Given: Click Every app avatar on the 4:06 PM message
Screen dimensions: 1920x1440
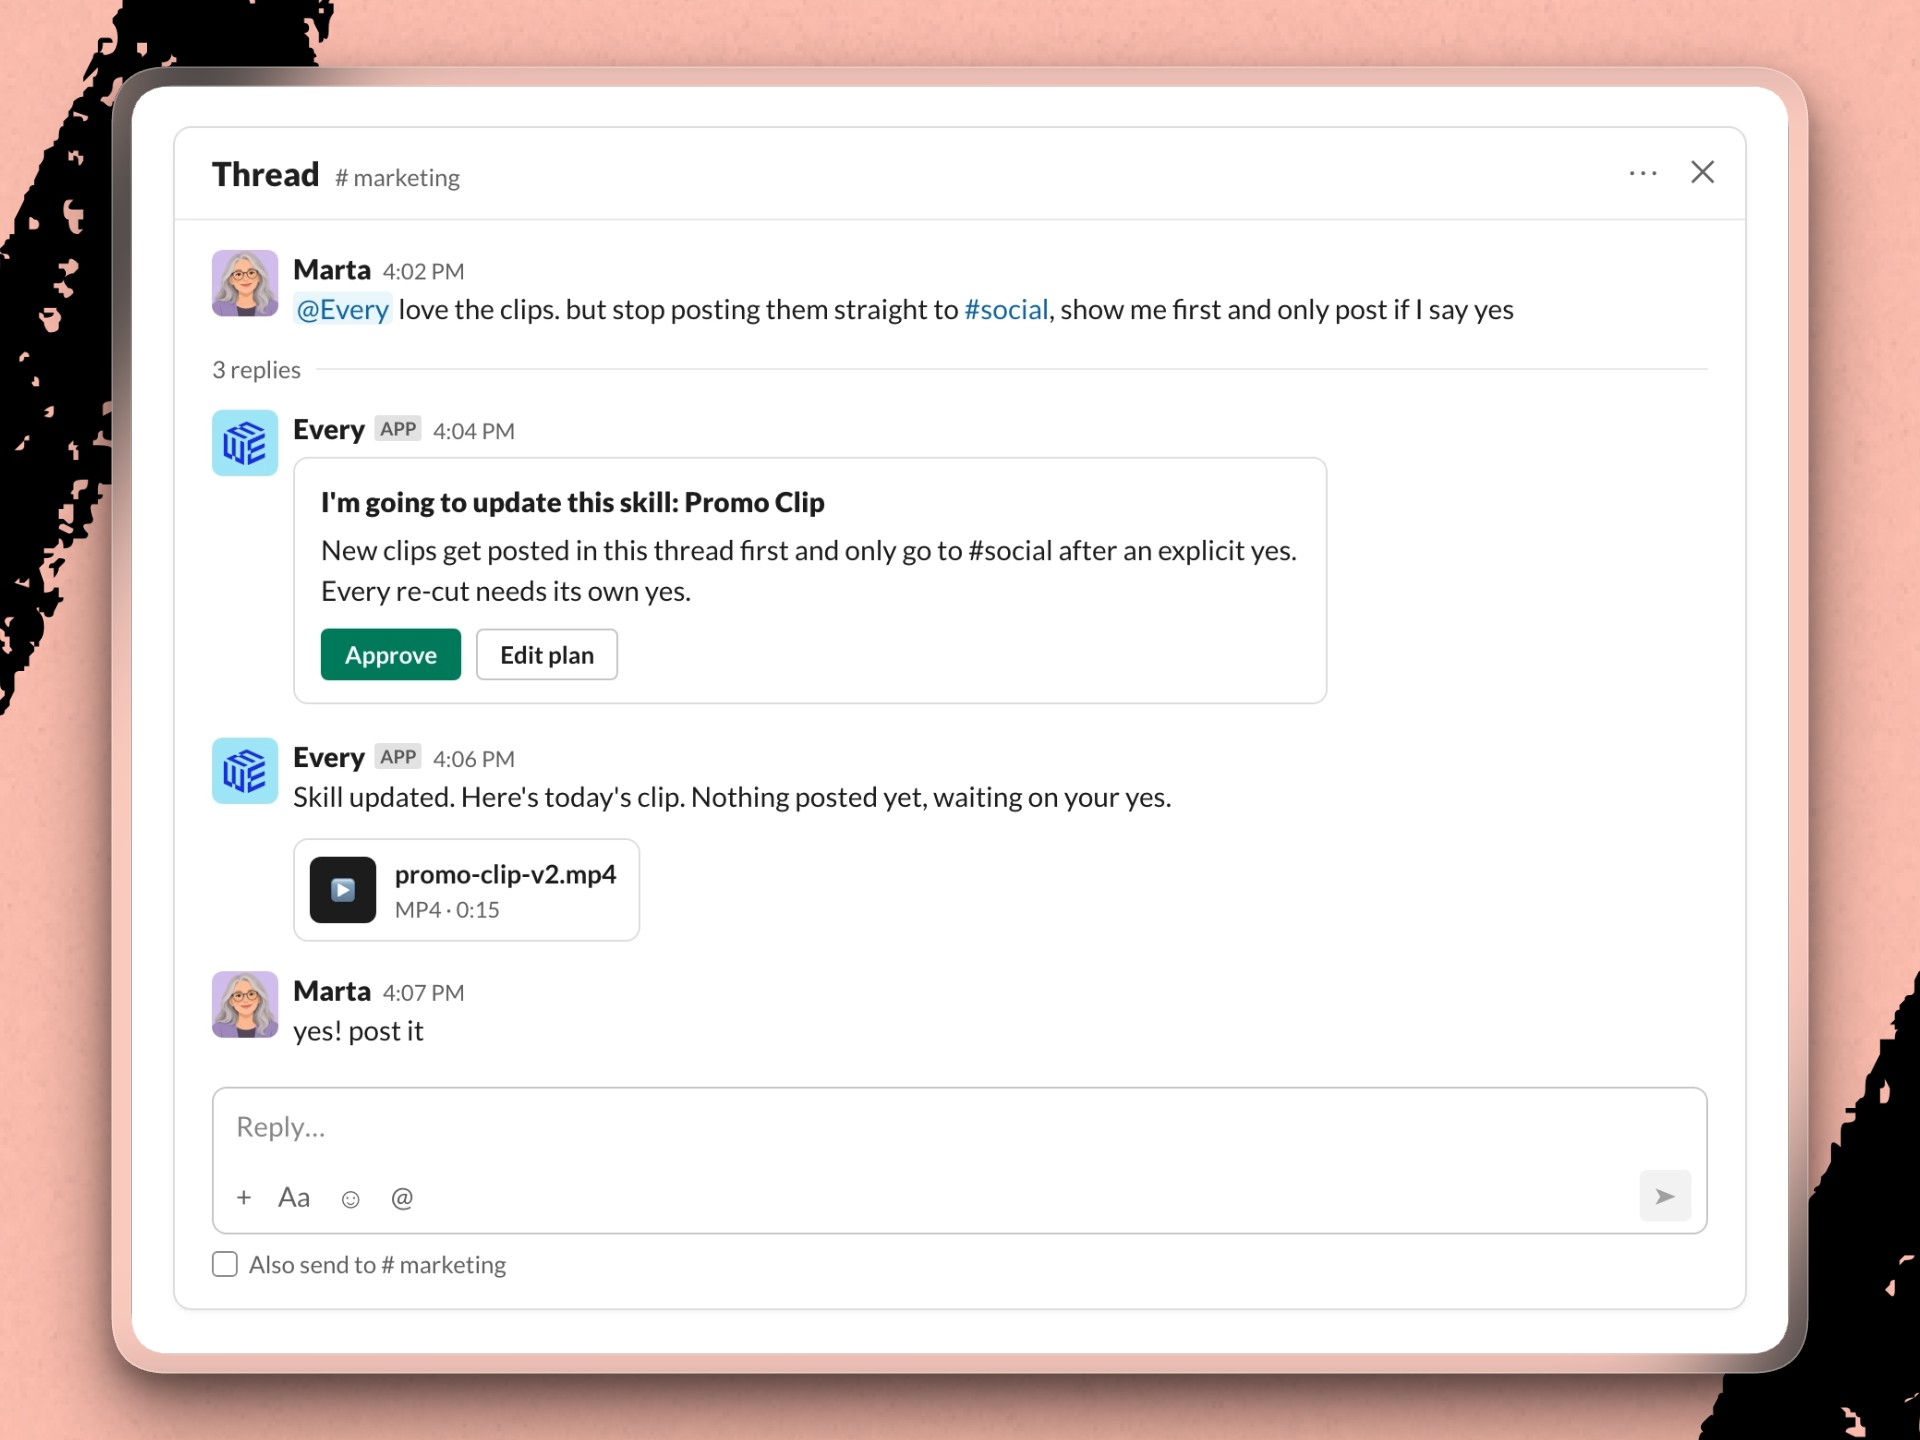Looking at the screenshot, I should (245, 771).
